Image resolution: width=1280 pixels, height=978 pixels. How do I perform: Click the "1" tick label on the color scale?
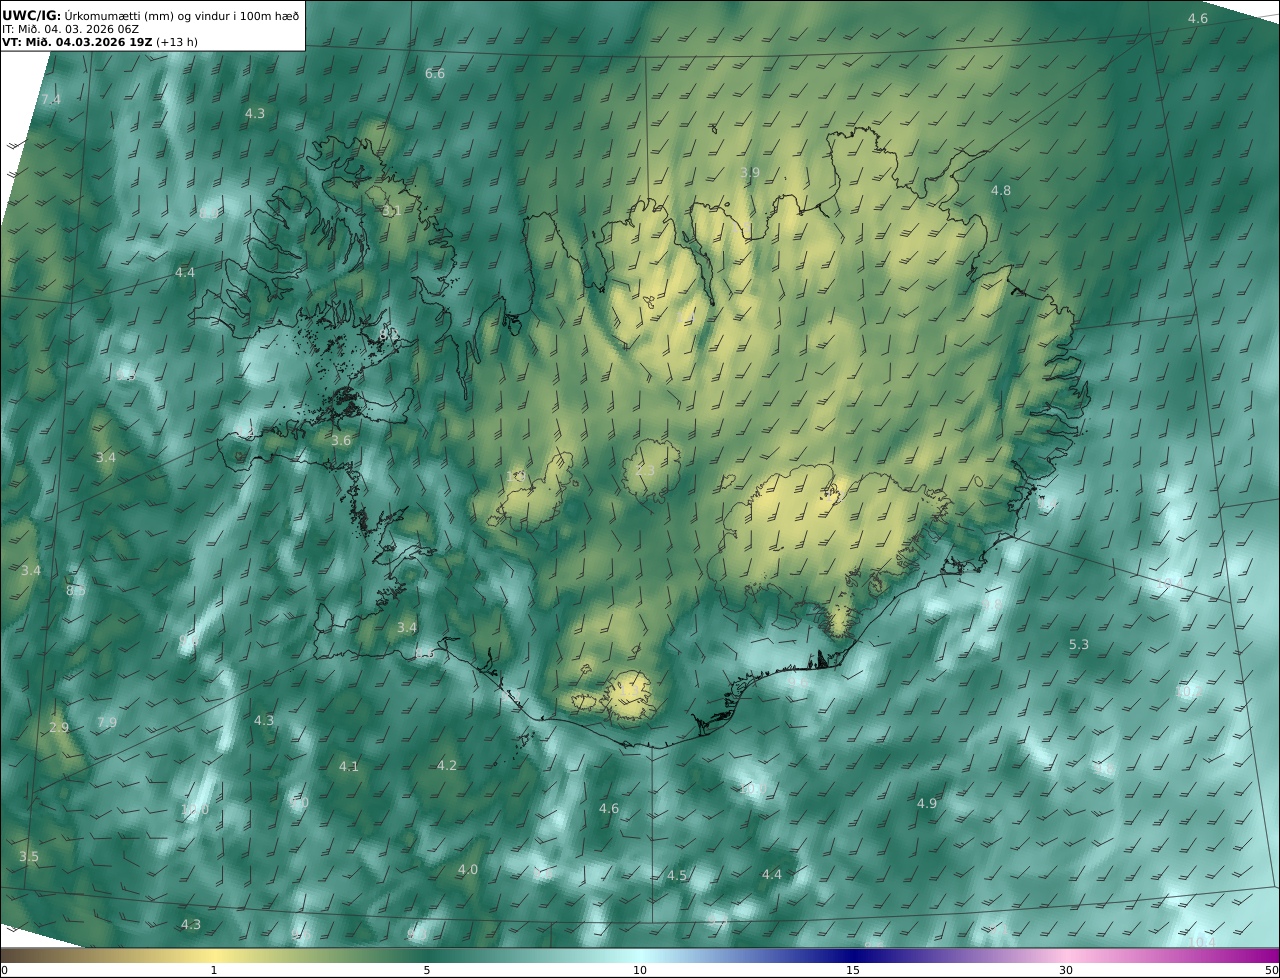214,970
